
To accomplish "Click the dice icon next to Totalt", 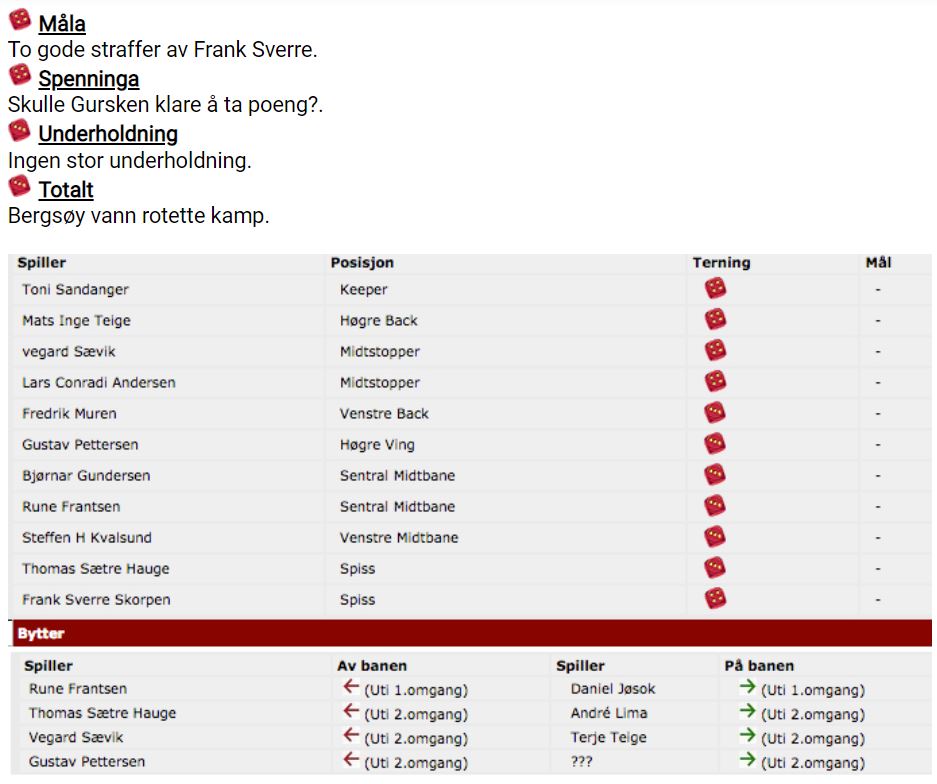I will [x=20, y=186].
